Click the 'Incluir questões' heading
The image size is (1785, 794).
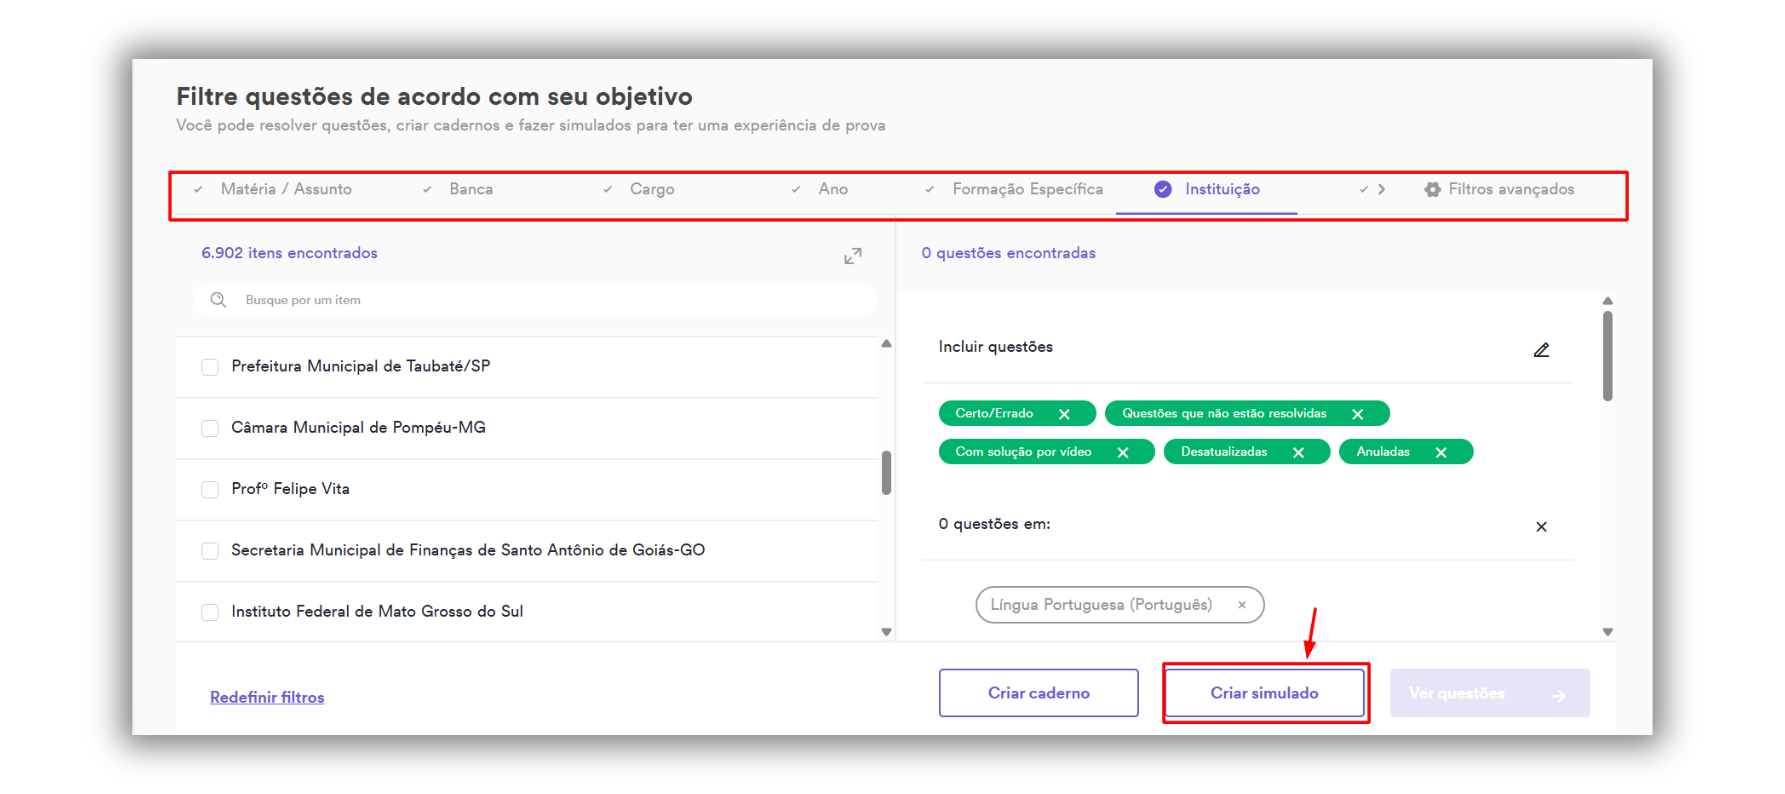[x=995, y=347]
